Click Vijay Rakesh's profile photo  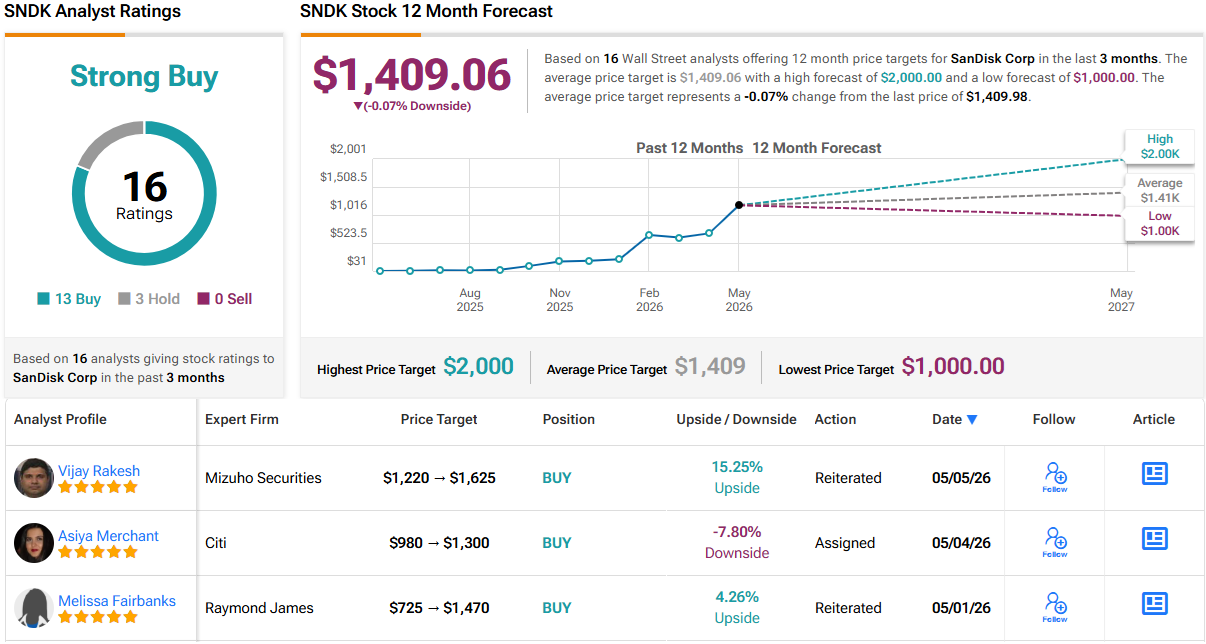click(x=34, y=478)
